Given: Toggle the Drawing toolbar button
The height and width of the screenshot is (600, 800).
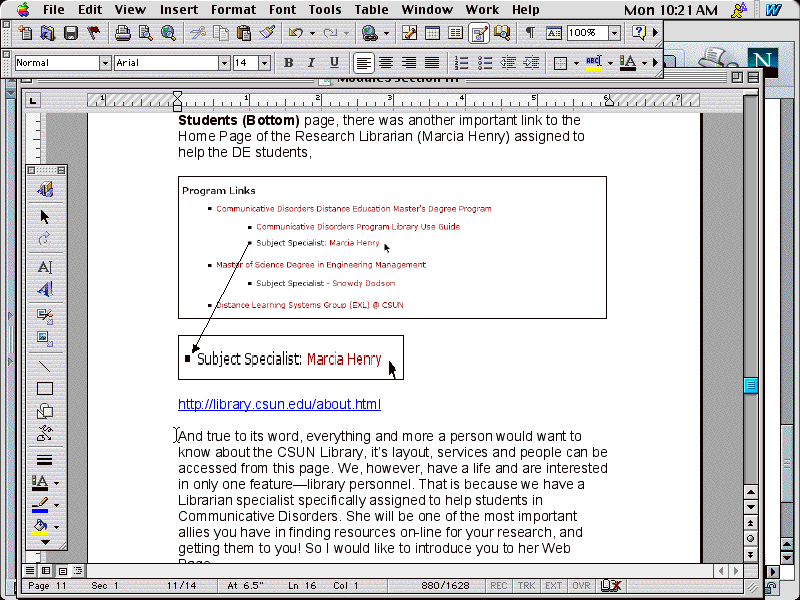Looking at the screenshot, I should [479, 33].
